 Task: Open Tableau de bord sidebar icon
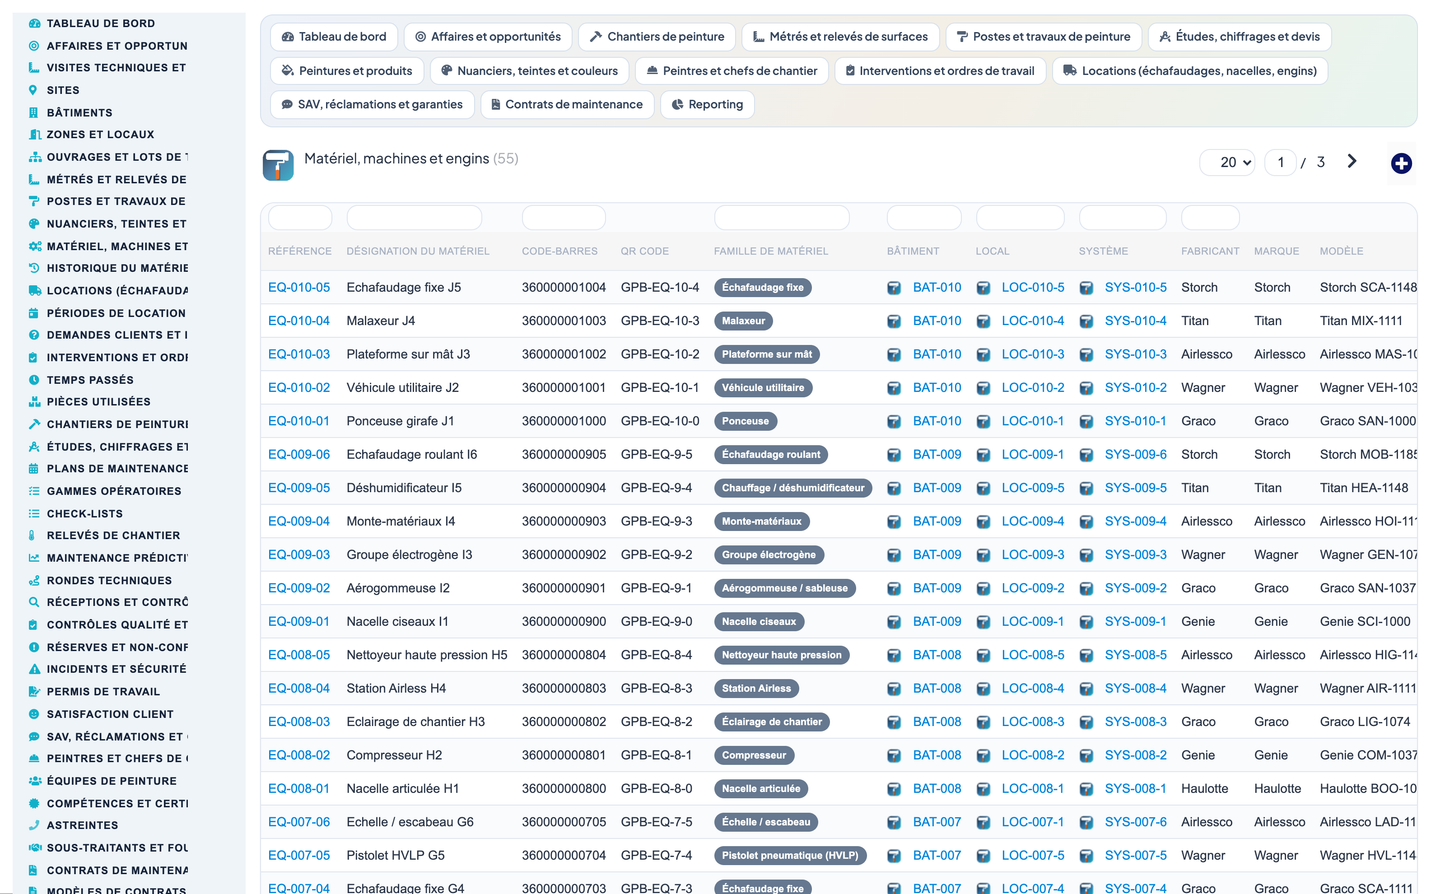point(34,23)
